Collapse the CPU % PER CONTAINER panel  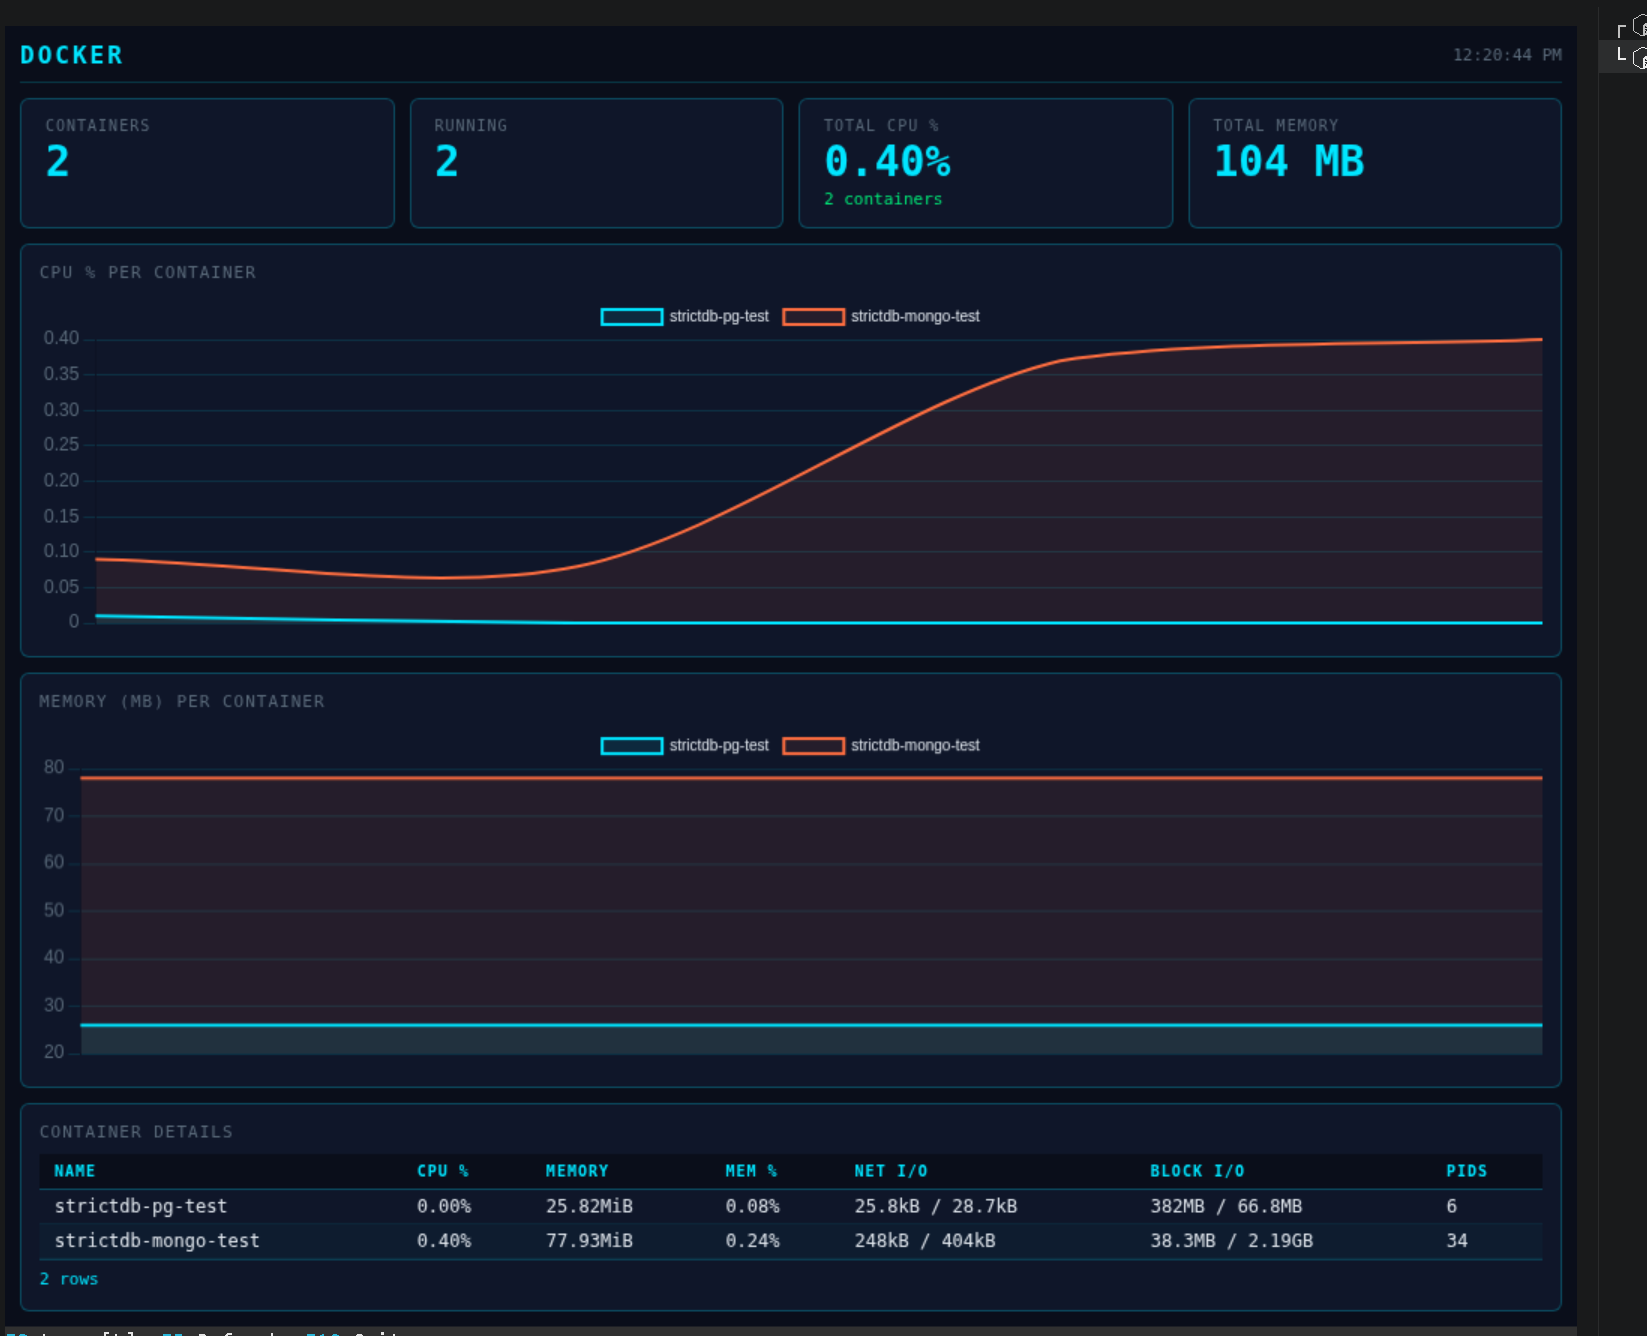point(147,272)
